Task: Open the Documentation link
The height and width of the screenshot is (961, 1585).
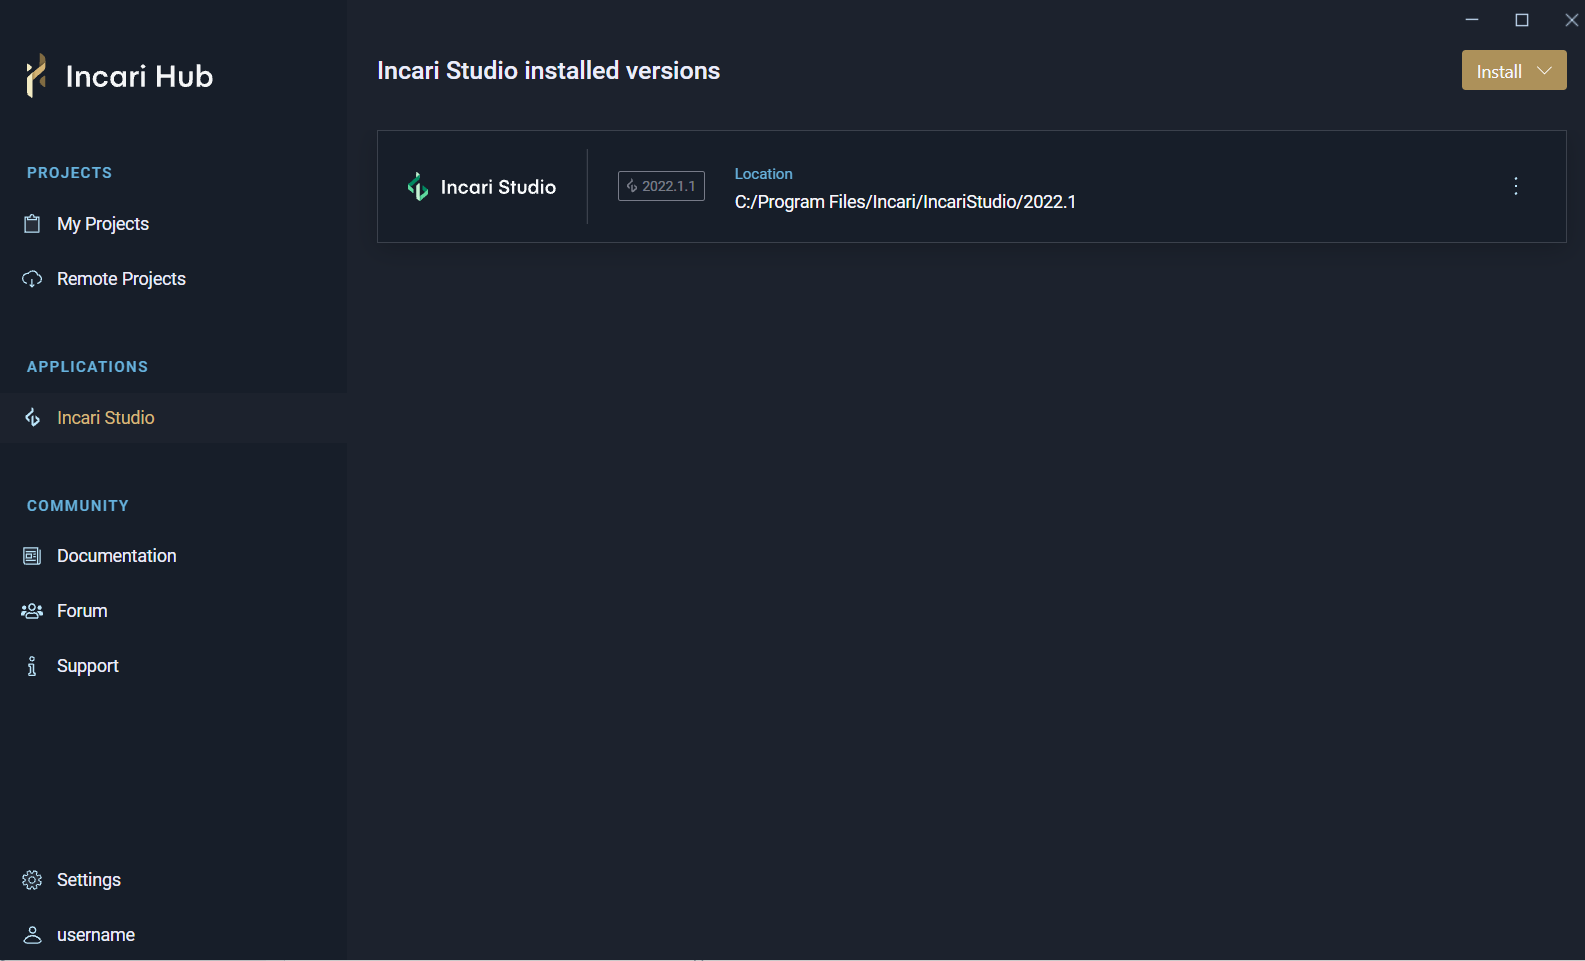Action: [116, 556]
